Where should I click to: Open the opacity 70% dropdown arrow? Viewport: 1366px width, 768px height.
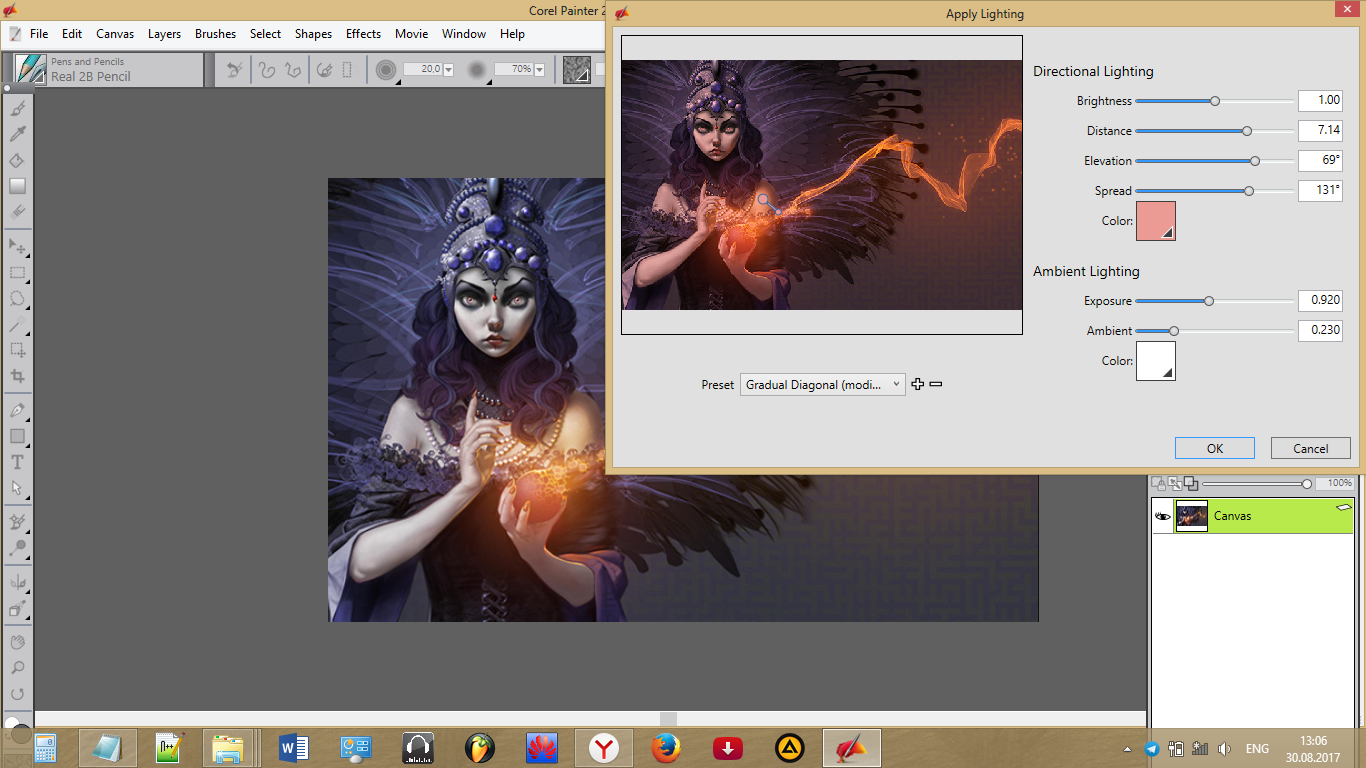point(540,70)
